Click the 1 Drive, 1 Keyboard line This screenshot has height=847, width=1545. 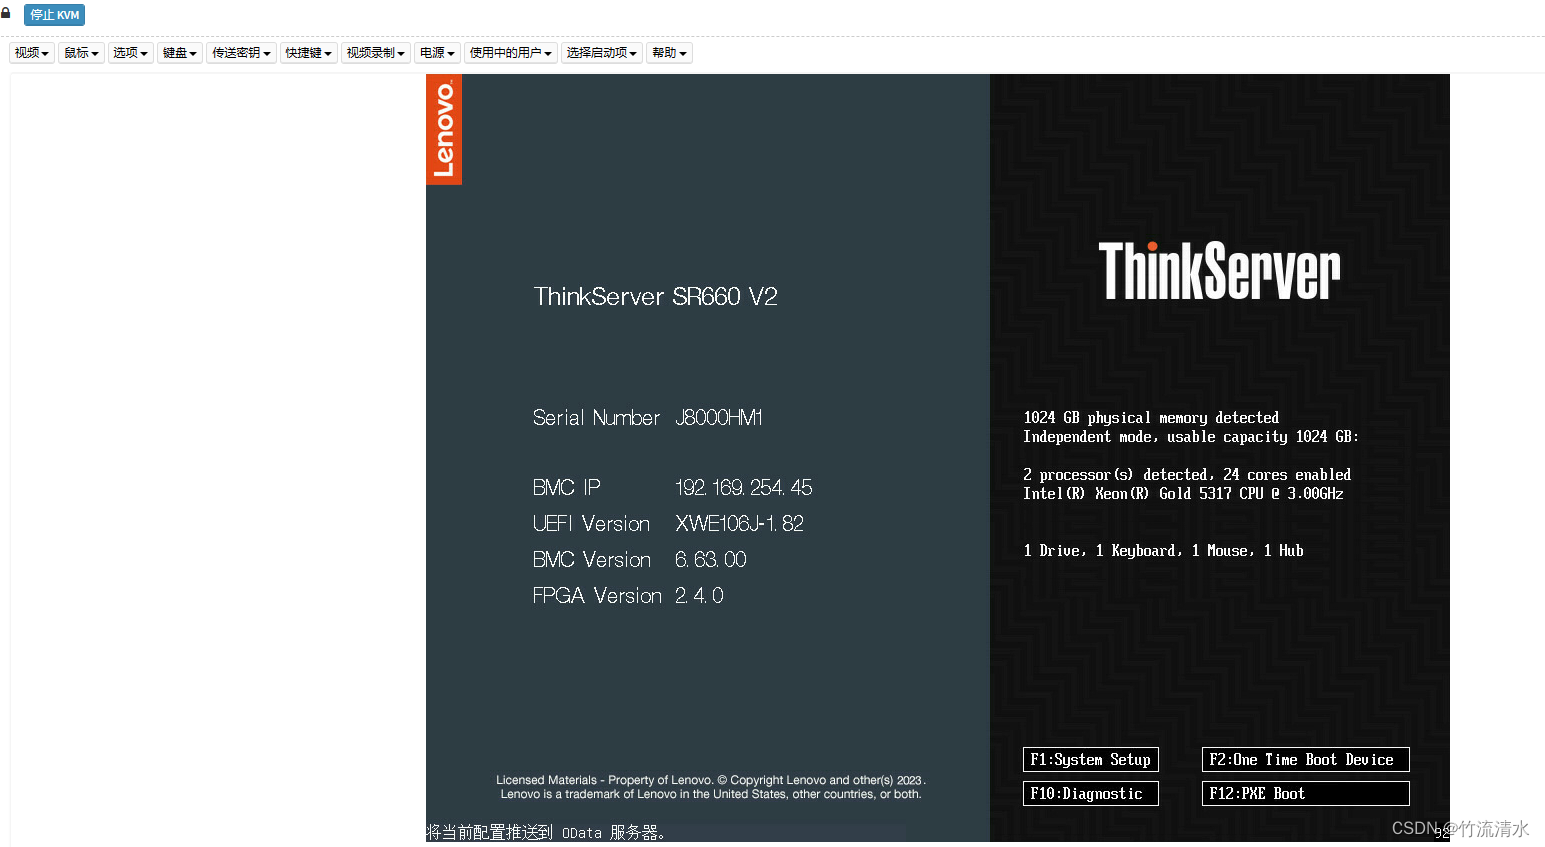click(x=1163, y=551)
